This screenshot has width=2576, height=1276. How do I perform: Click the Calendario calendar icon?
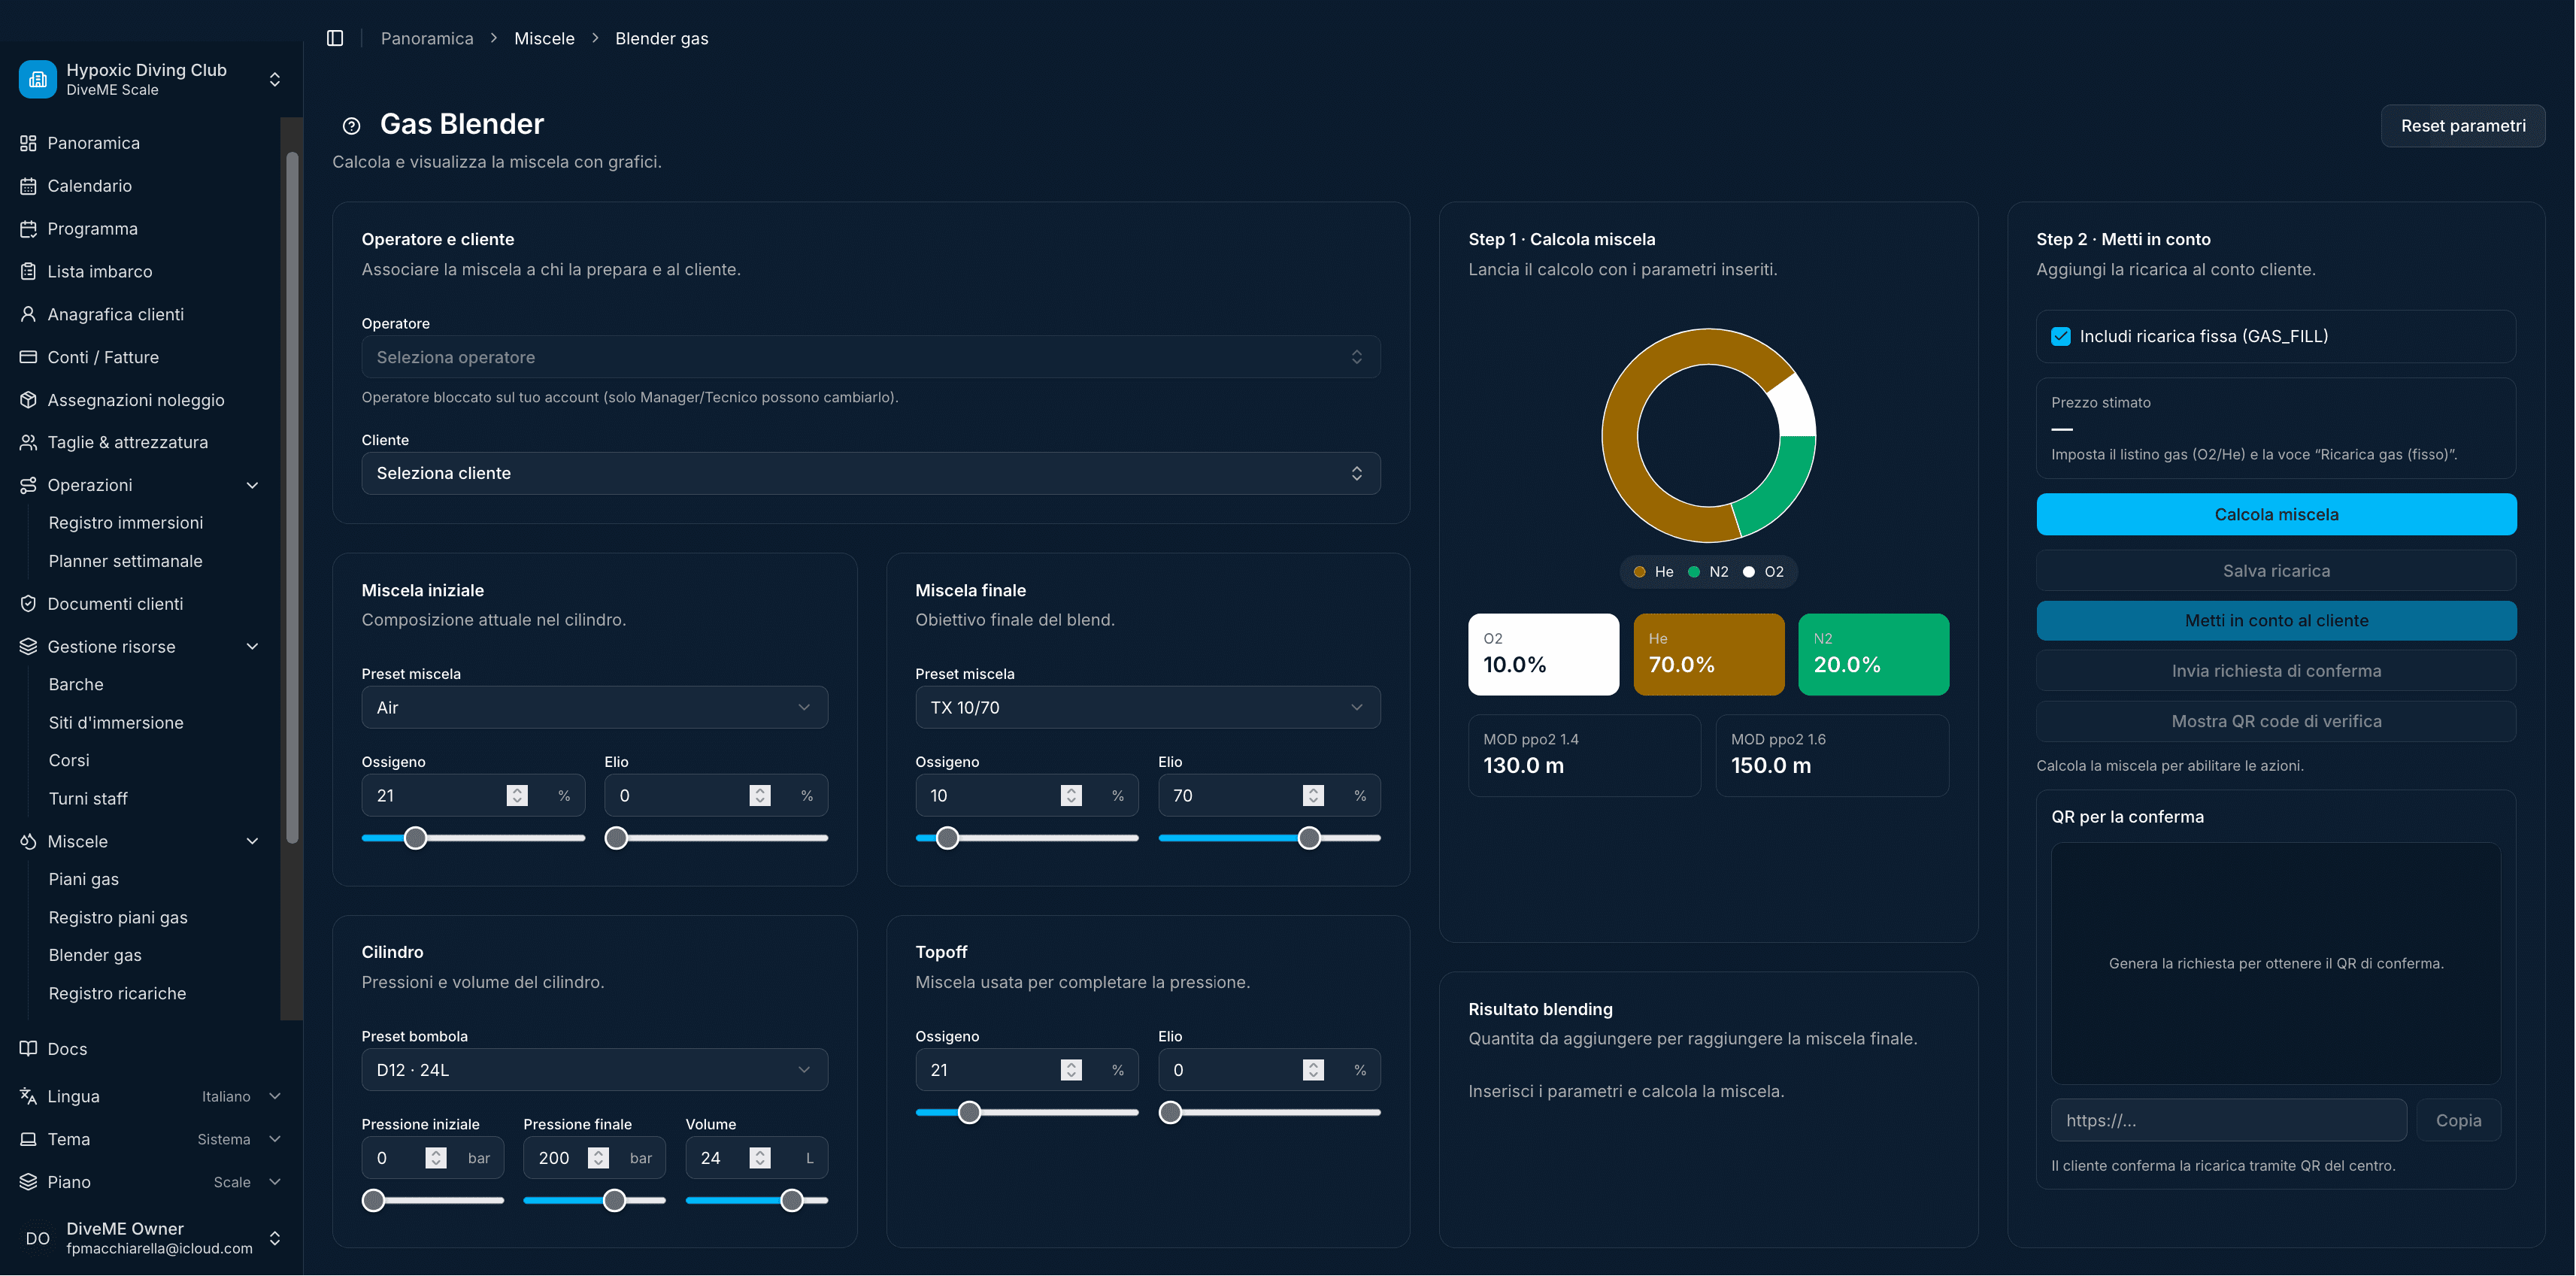click(x=28, y=186)
